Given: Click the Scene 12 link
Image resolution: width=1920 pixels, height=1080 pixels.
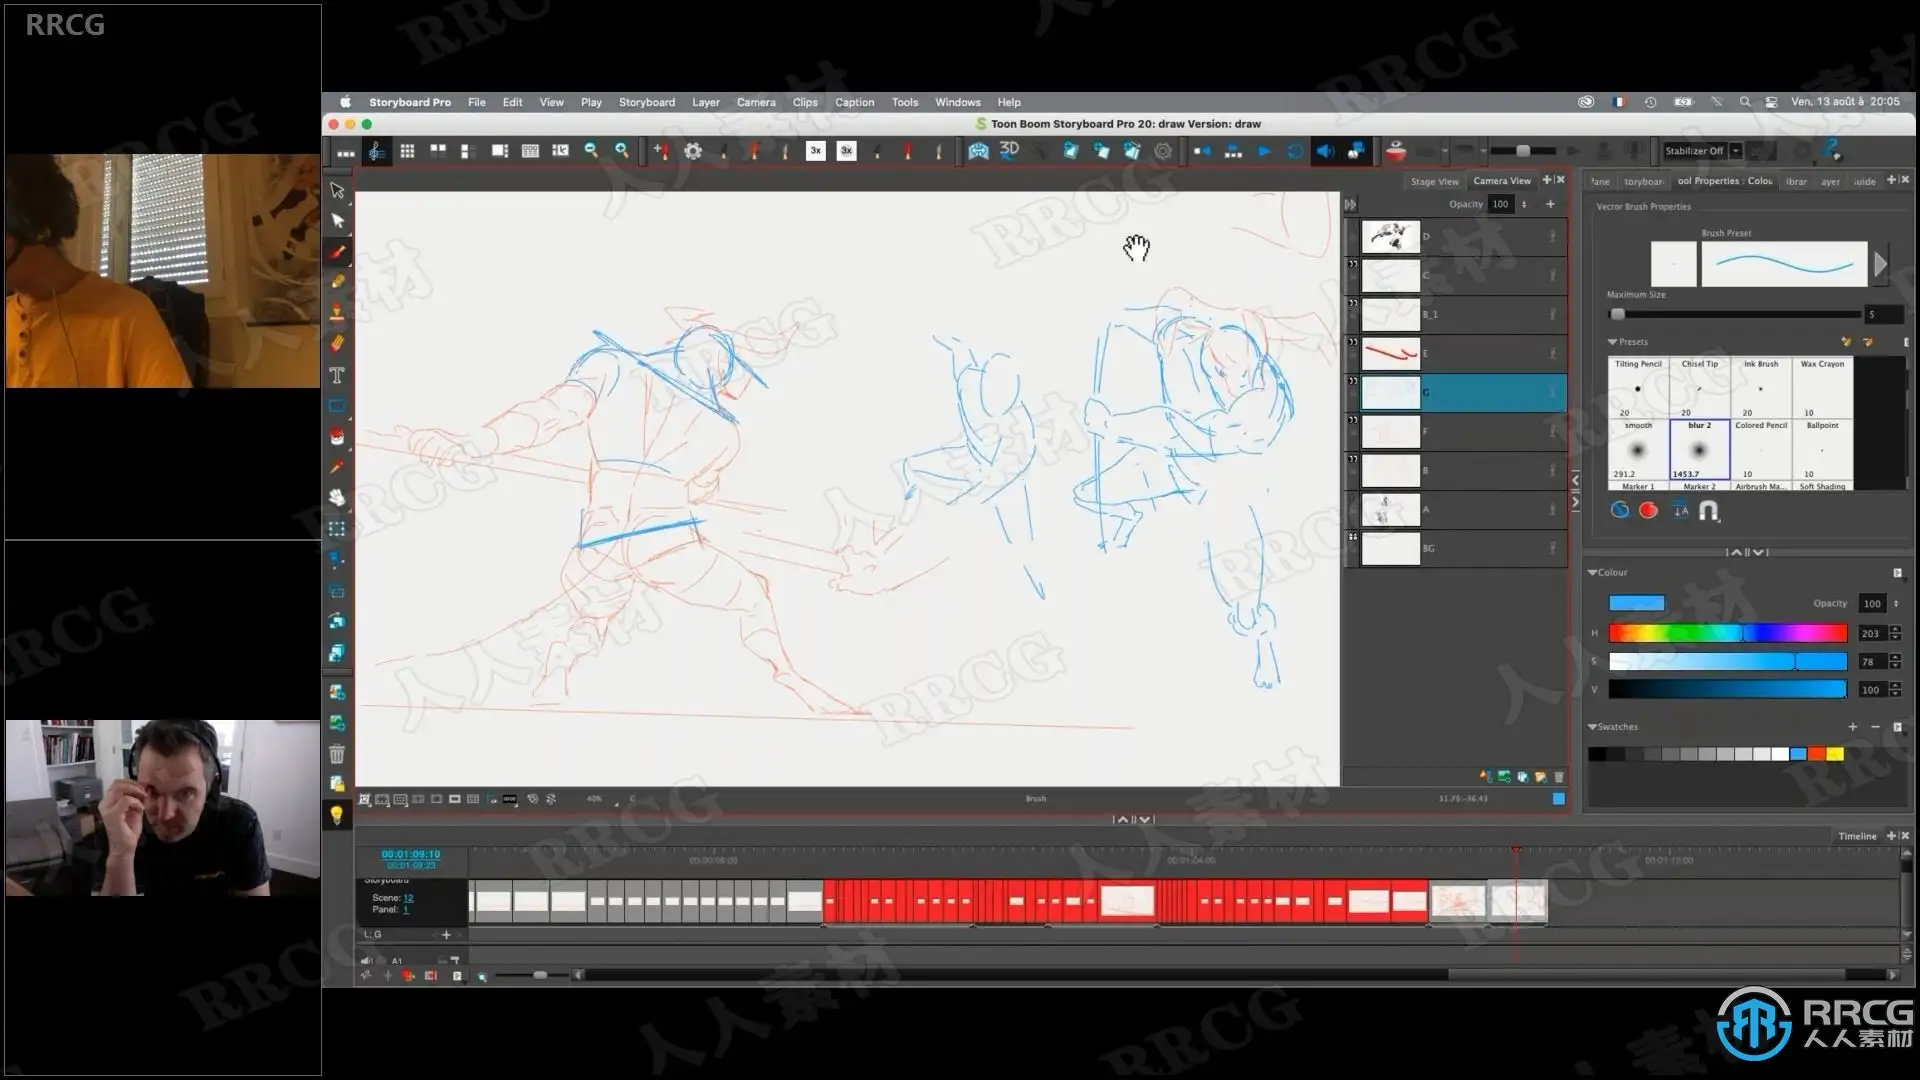Looking at the screenshot, I should [x=408, y=898].
